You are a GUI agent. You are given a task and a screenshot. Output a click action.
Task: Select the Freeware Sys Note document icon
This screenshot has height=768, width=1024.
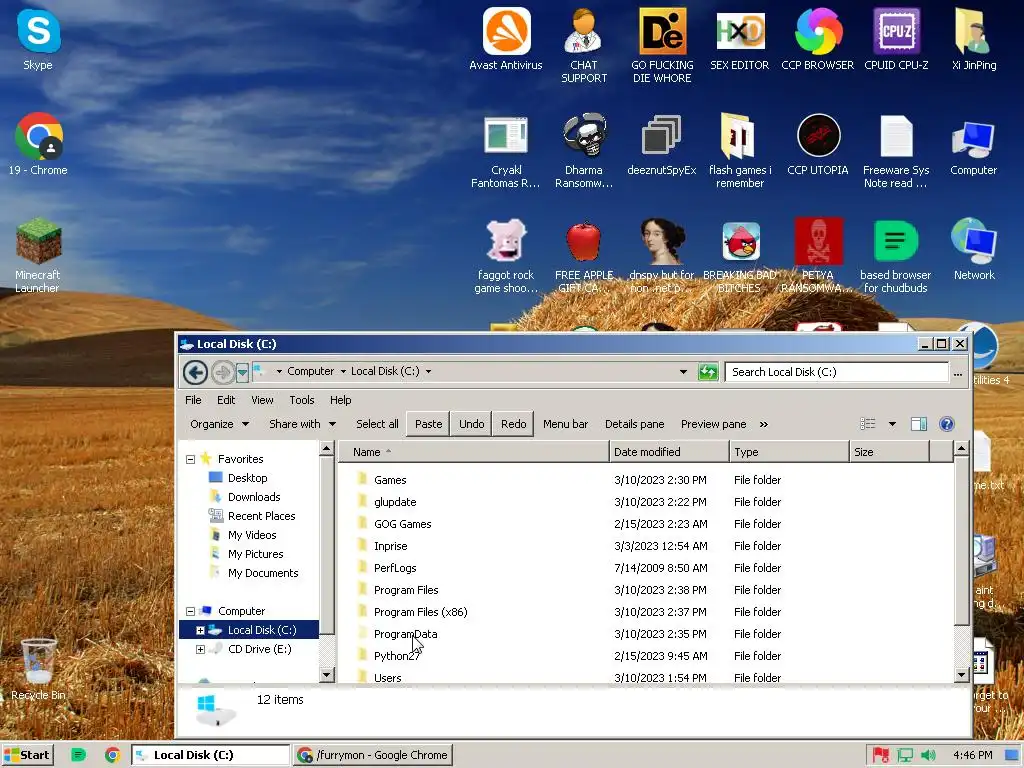[896, 151]
